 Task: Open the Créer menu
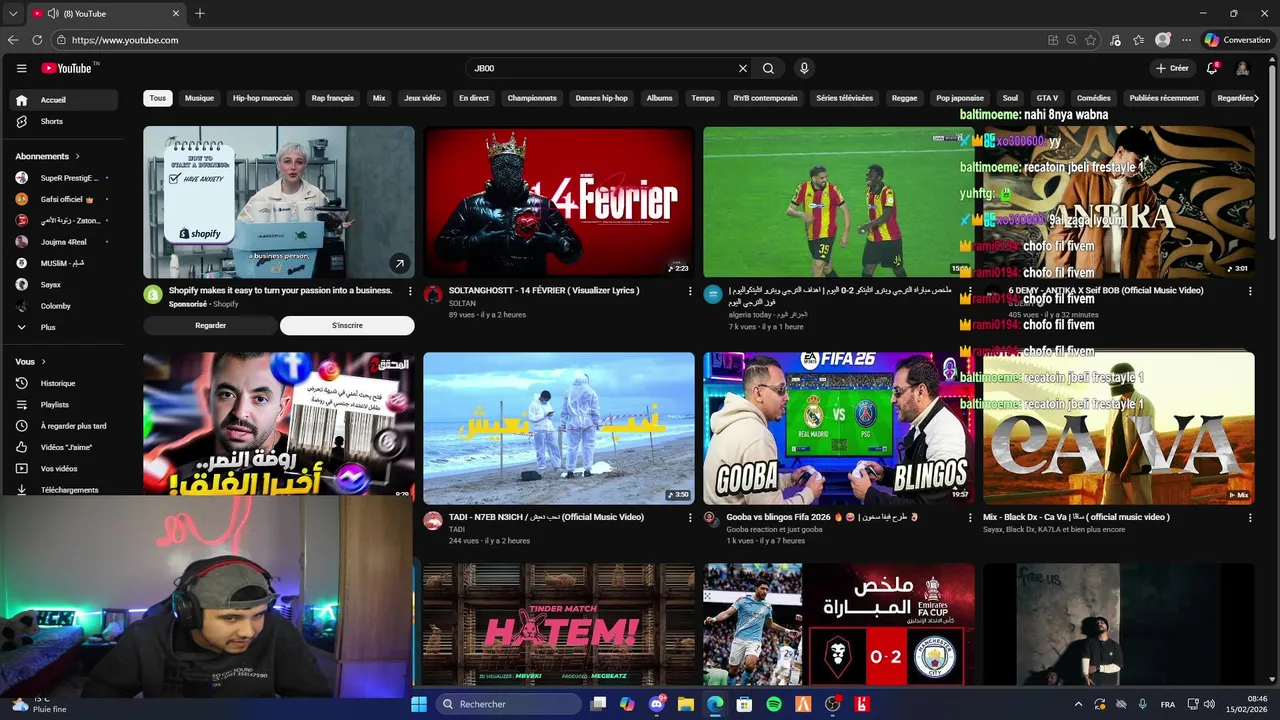point(1171,68)
